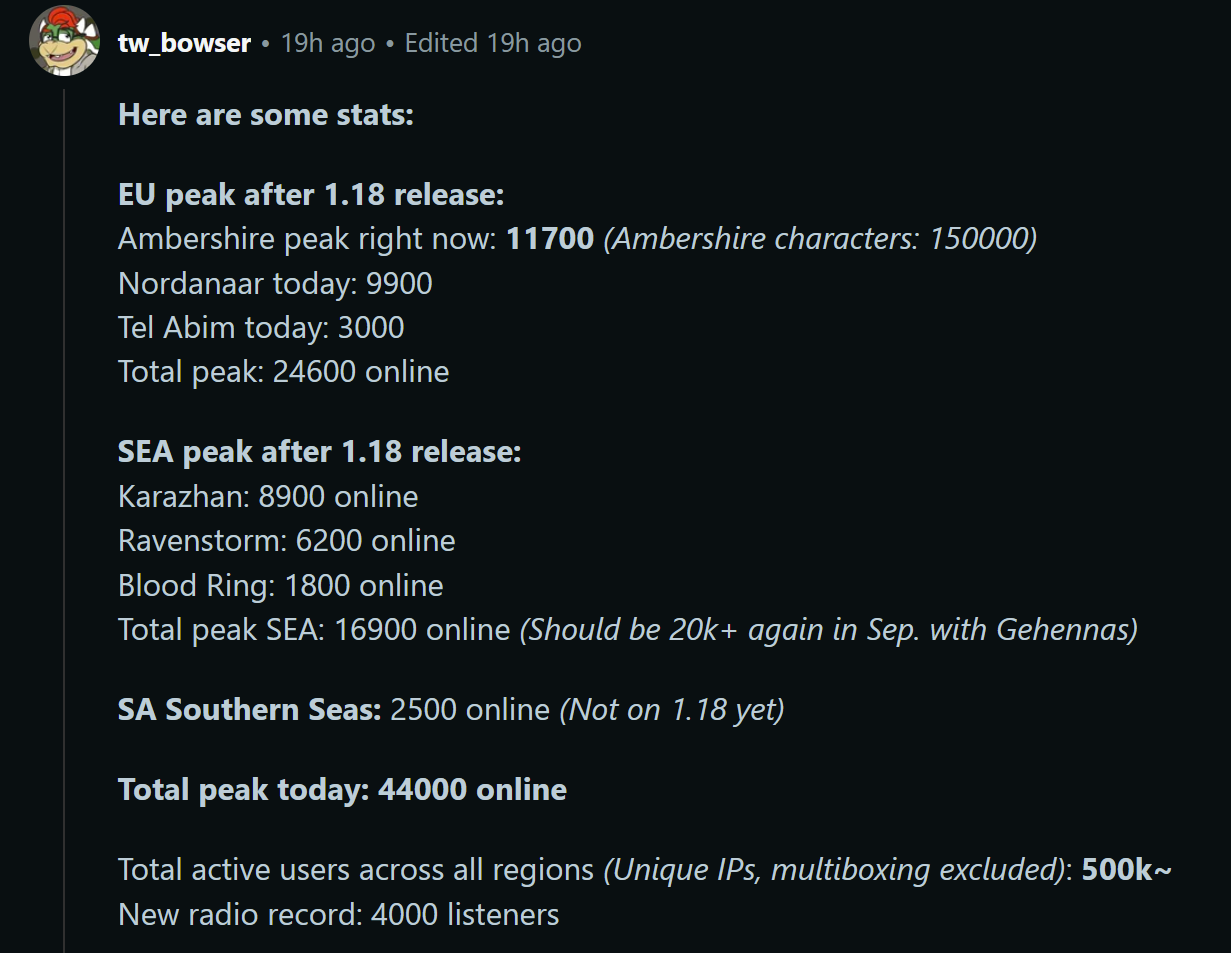Click the 'Edited 19h ago' label
The width and height of the screenshot is (1231, 953).
tap(493, 43)
